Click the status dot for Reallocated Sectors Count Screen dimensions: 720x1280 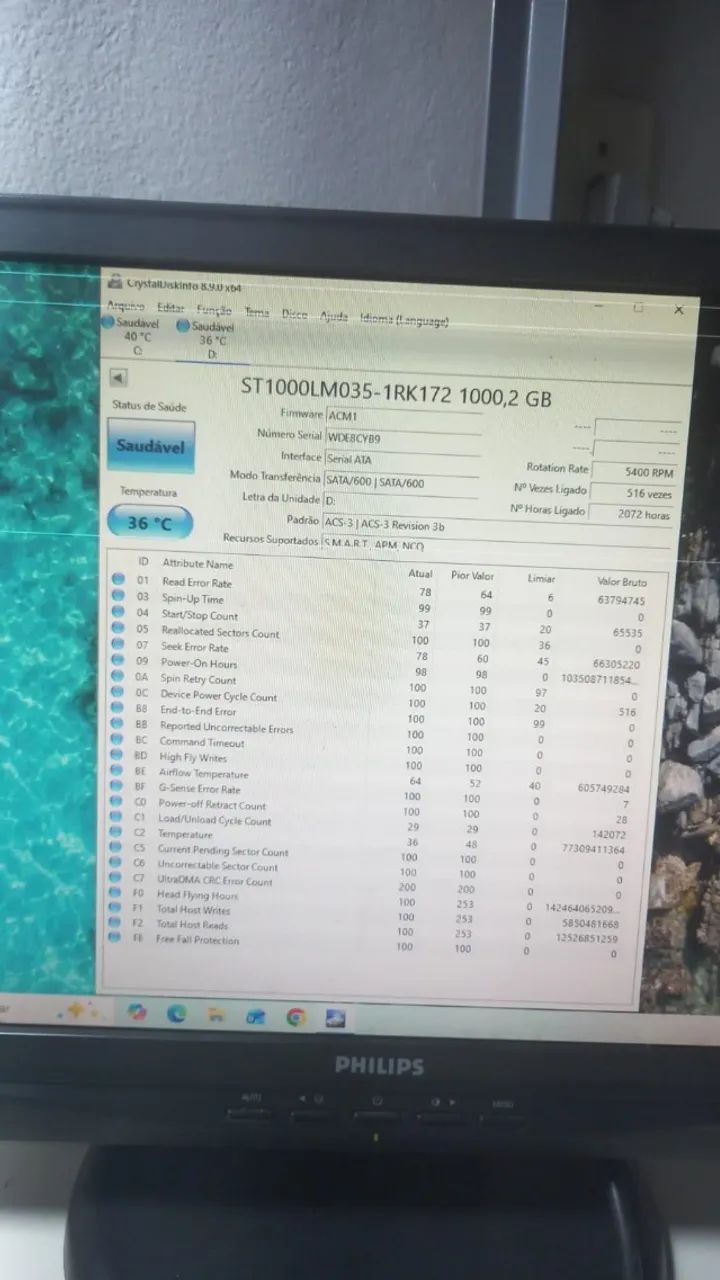[x=117, y=628]
